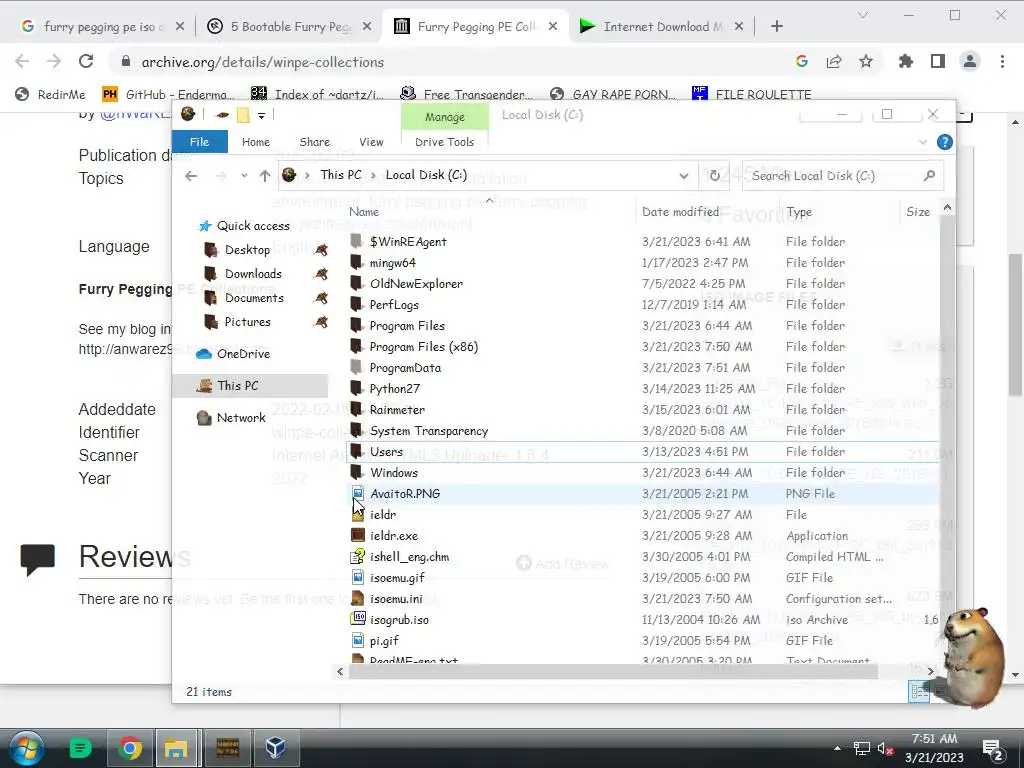The image size is (1024, 768).
Task: Open the File ribbon tab in Explorer
Action: [x=199, y=142]
